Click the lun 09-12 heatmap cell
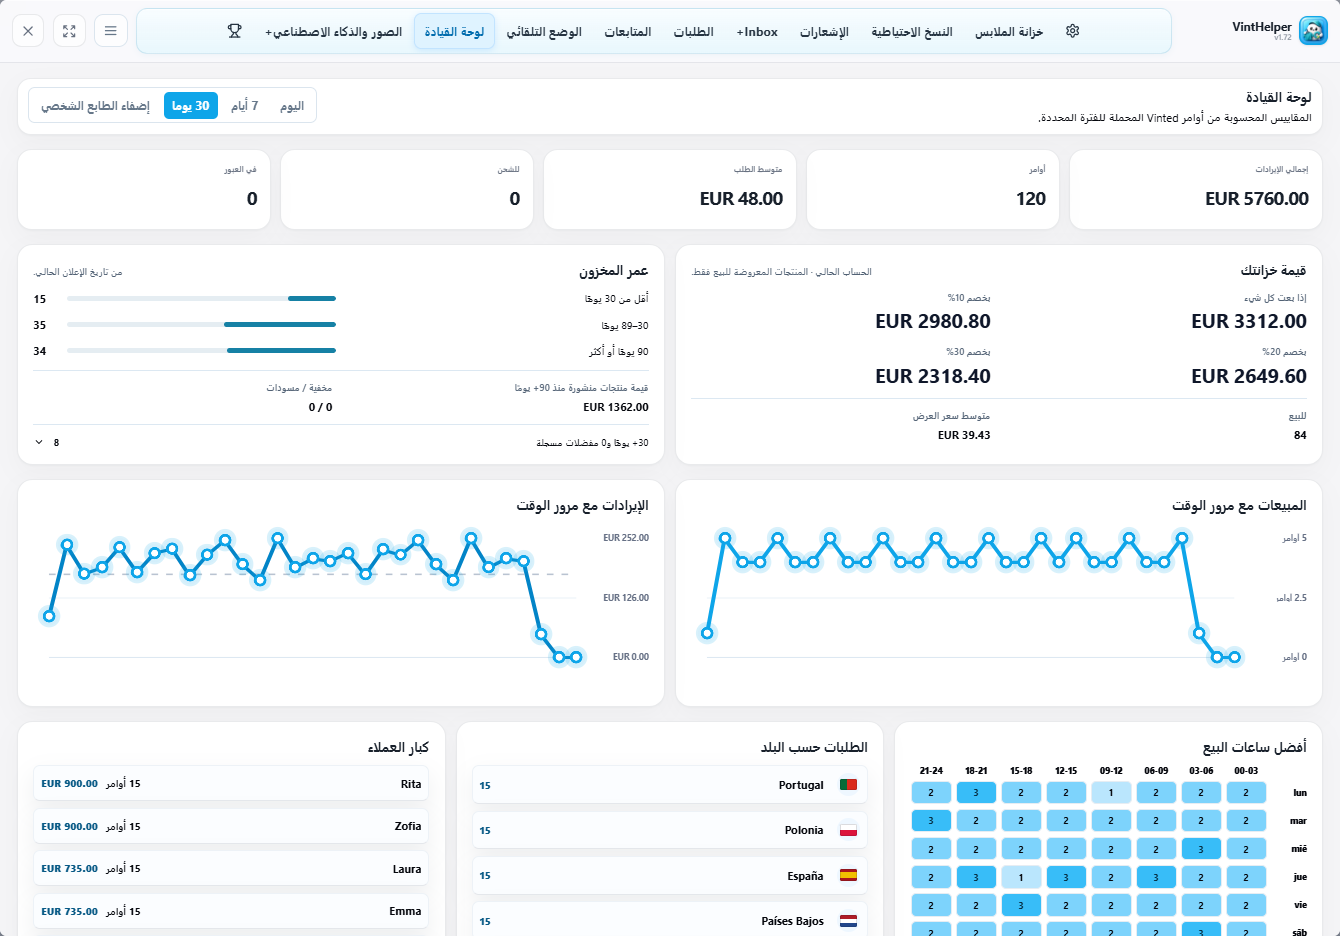The height and width of the screenshot is (936, 1340). click(1111, 792)
